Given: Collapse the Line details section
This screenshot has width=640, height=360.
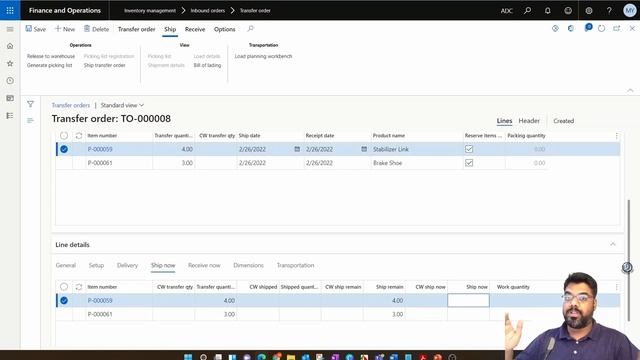Looking at the screenshot, I should [613, 244].
